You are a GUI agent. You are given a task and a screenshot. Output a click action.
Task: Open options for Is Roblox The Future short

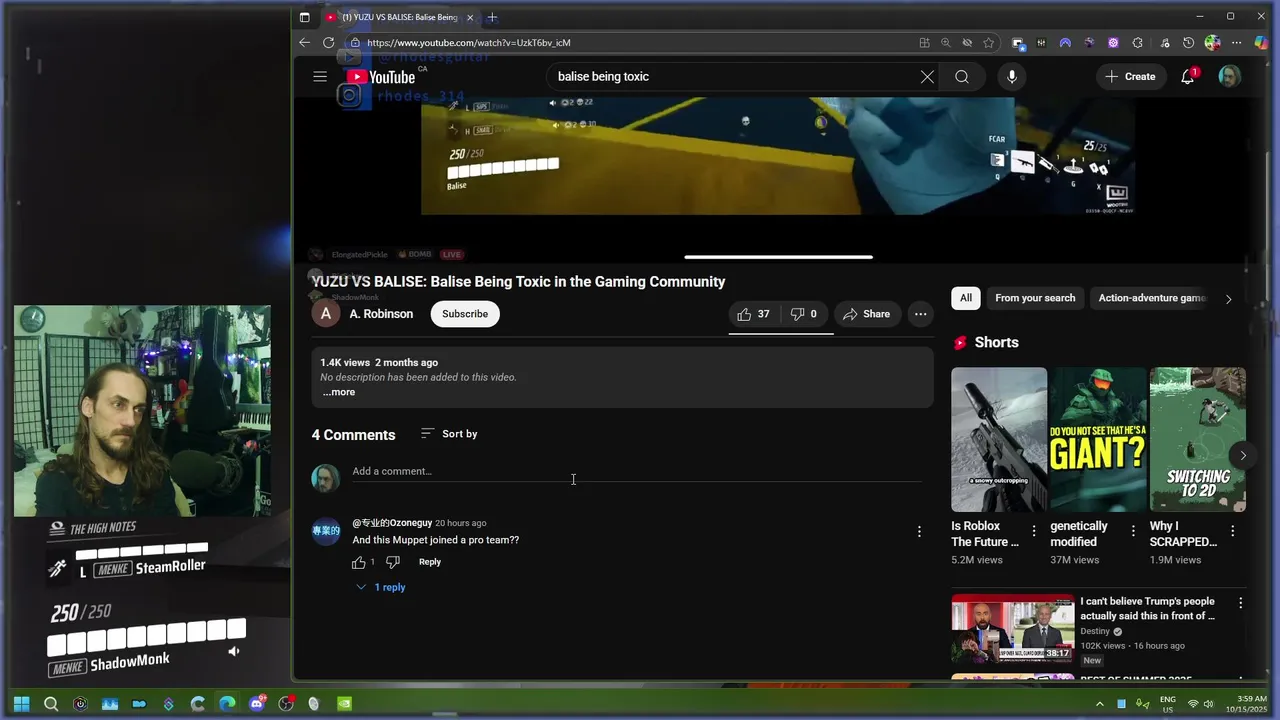[1034, 531]
